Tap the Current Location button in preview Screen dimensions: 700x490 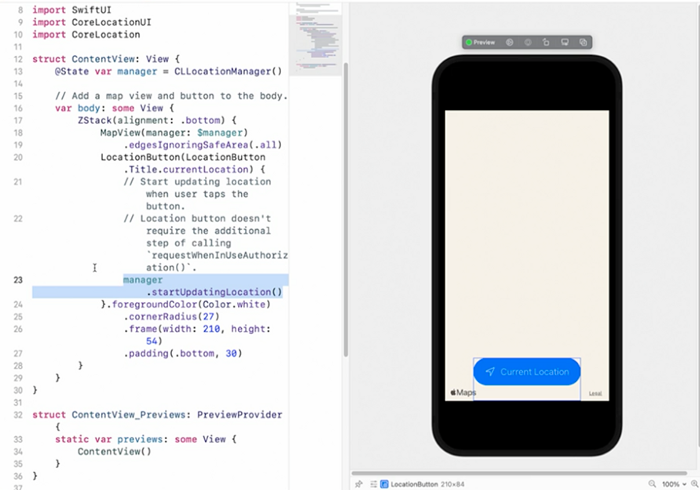[x=527, y=372]
